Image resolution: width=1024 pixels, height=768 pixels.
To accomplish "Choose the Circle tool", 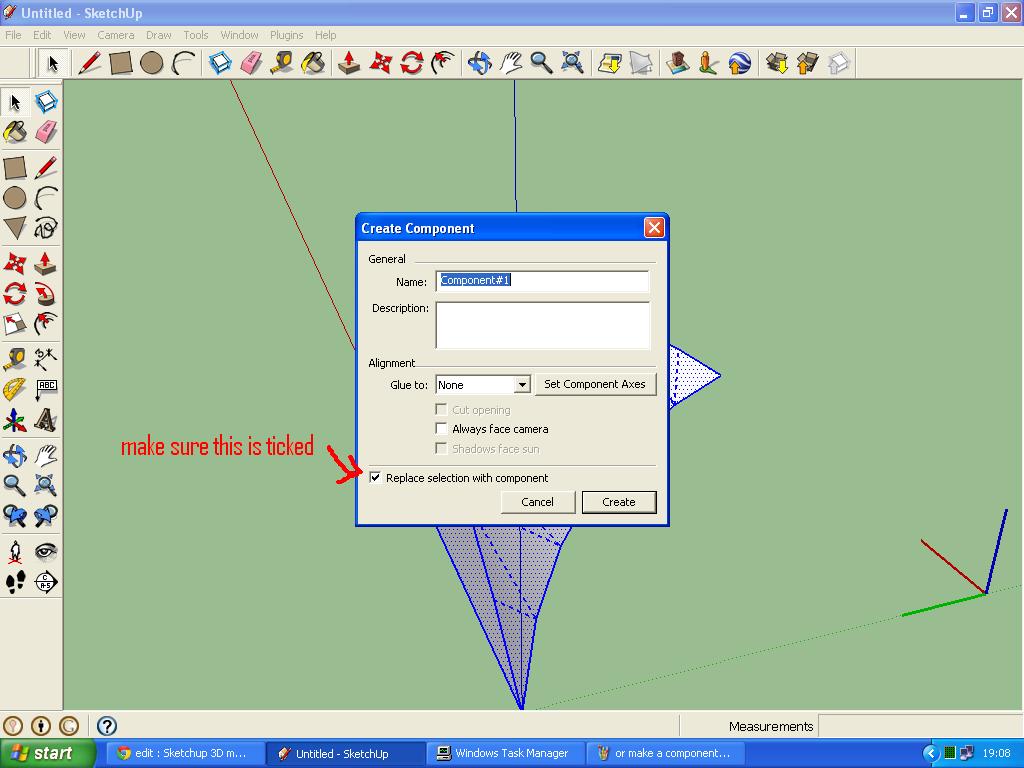I will 150,62.
